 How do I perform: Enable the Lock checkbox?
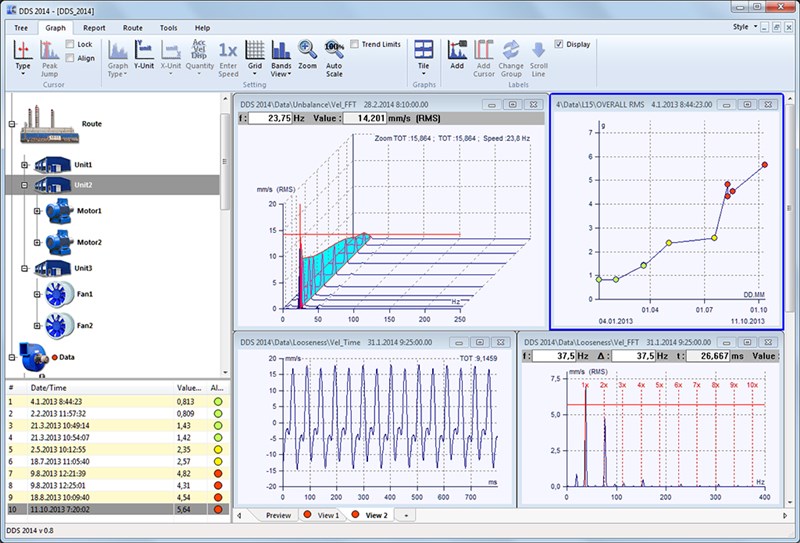point(70,44)
